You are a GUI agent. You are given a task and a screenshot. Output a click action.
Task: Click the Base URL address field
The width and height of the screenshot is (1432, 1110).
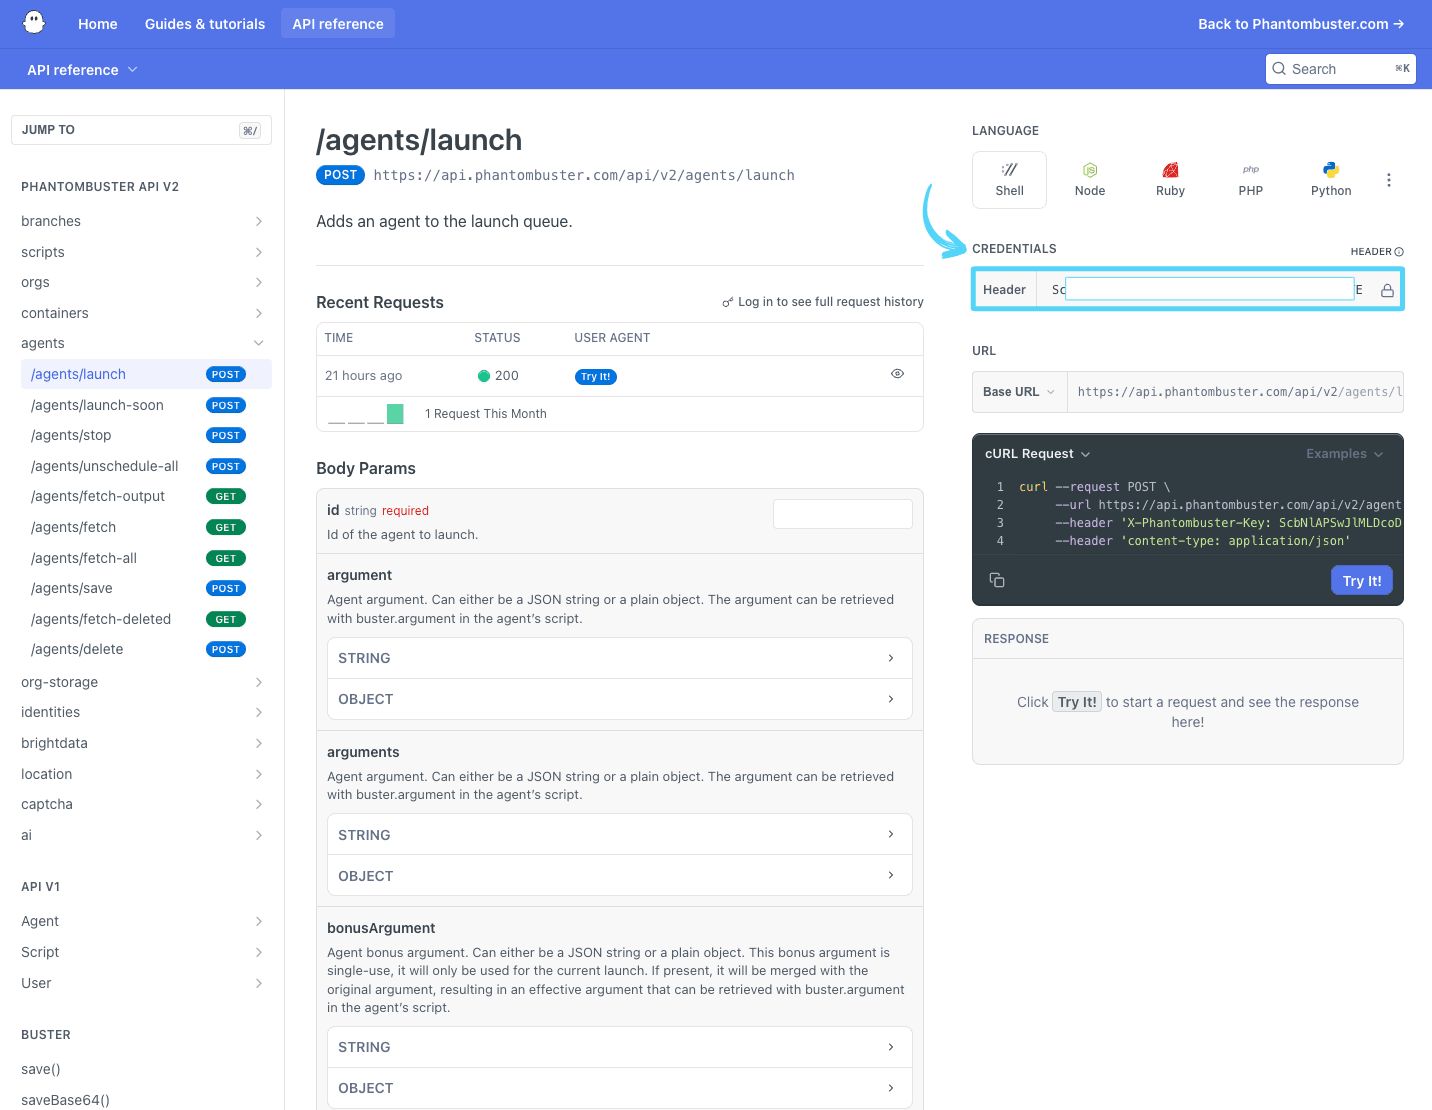click(1236, 392)
